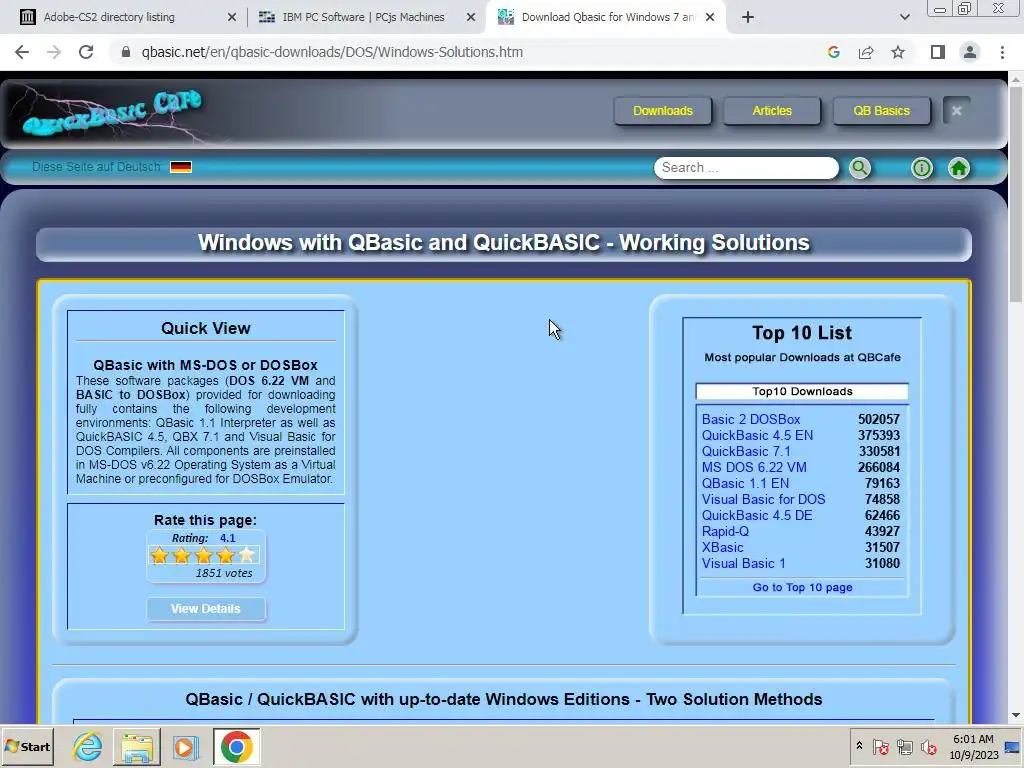
Task: Click the padlock site info icon
Action: [126, 52]
